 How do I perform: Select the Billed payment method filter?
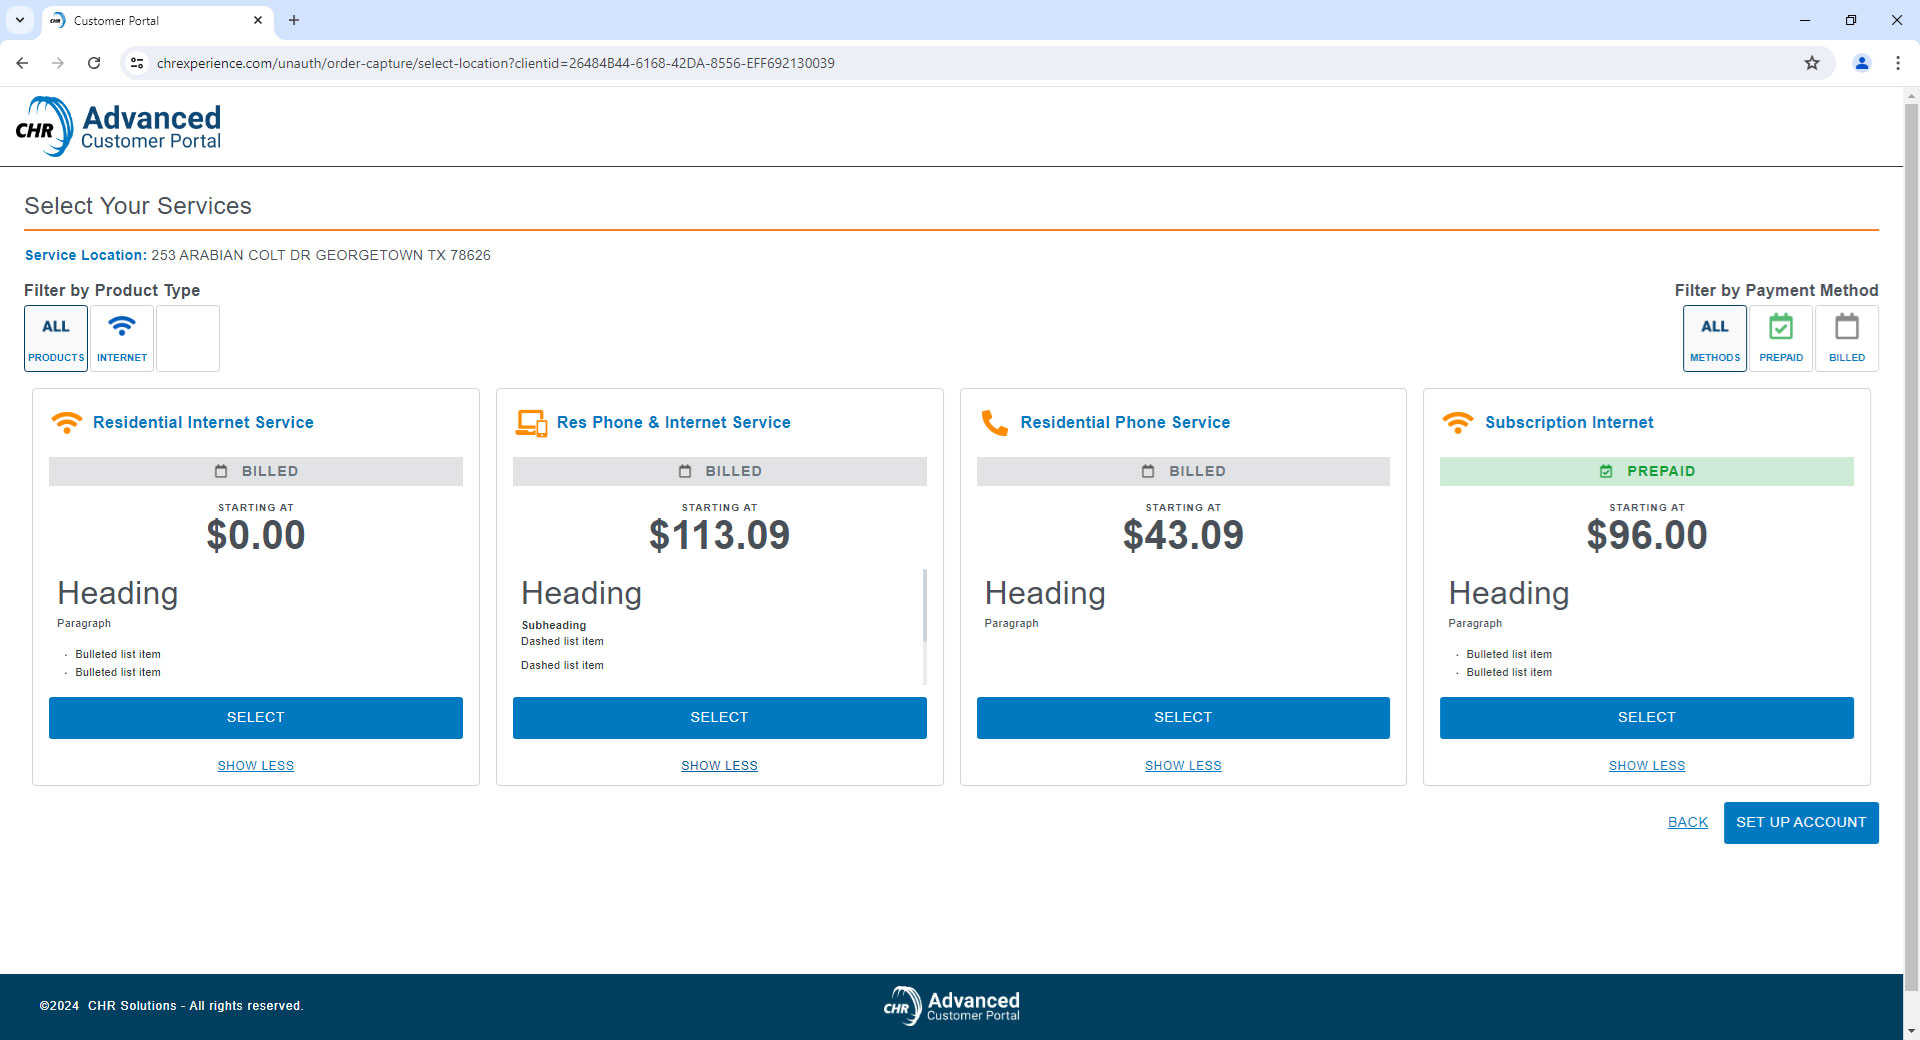point(1846,338)
